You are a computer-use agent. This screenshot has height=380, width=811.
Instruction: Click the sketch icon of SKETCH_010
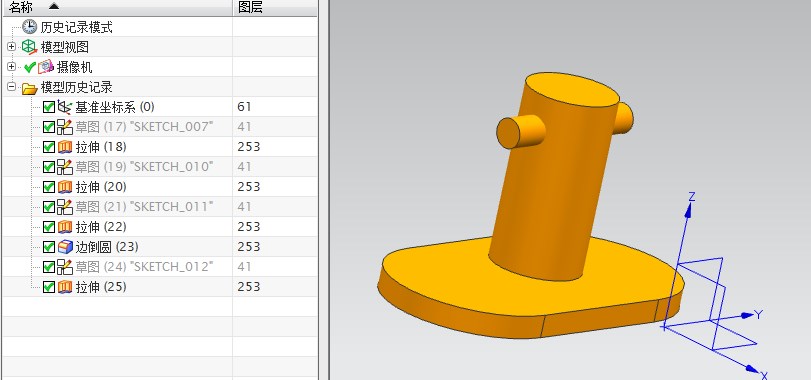tap(65, 167)
